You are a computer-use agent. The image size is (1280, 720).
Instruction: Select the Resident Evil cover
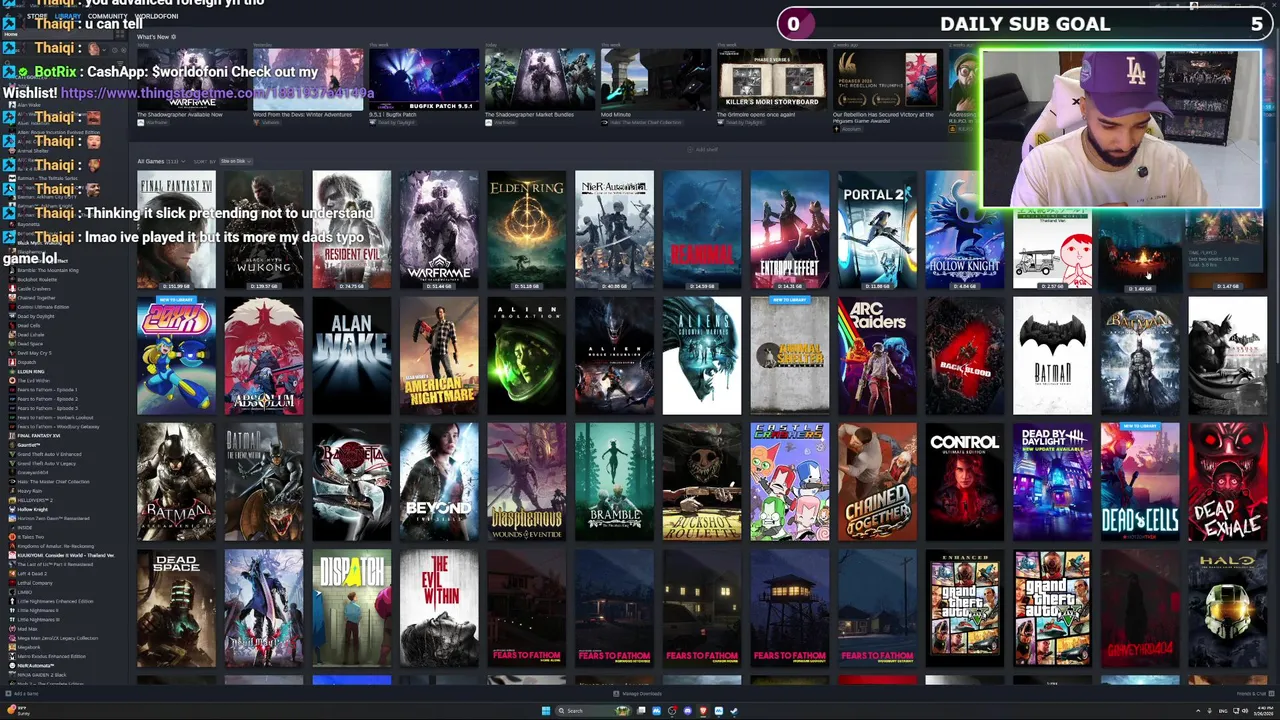tap(351, 229)
